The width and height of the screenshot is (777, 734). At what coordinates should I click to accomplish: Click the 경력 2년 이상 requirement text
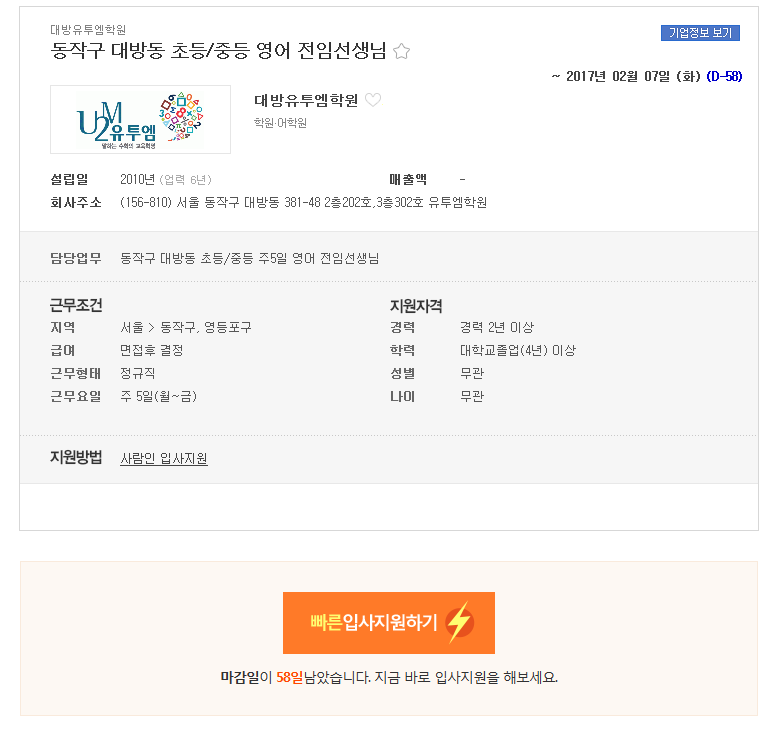(497, 327)
